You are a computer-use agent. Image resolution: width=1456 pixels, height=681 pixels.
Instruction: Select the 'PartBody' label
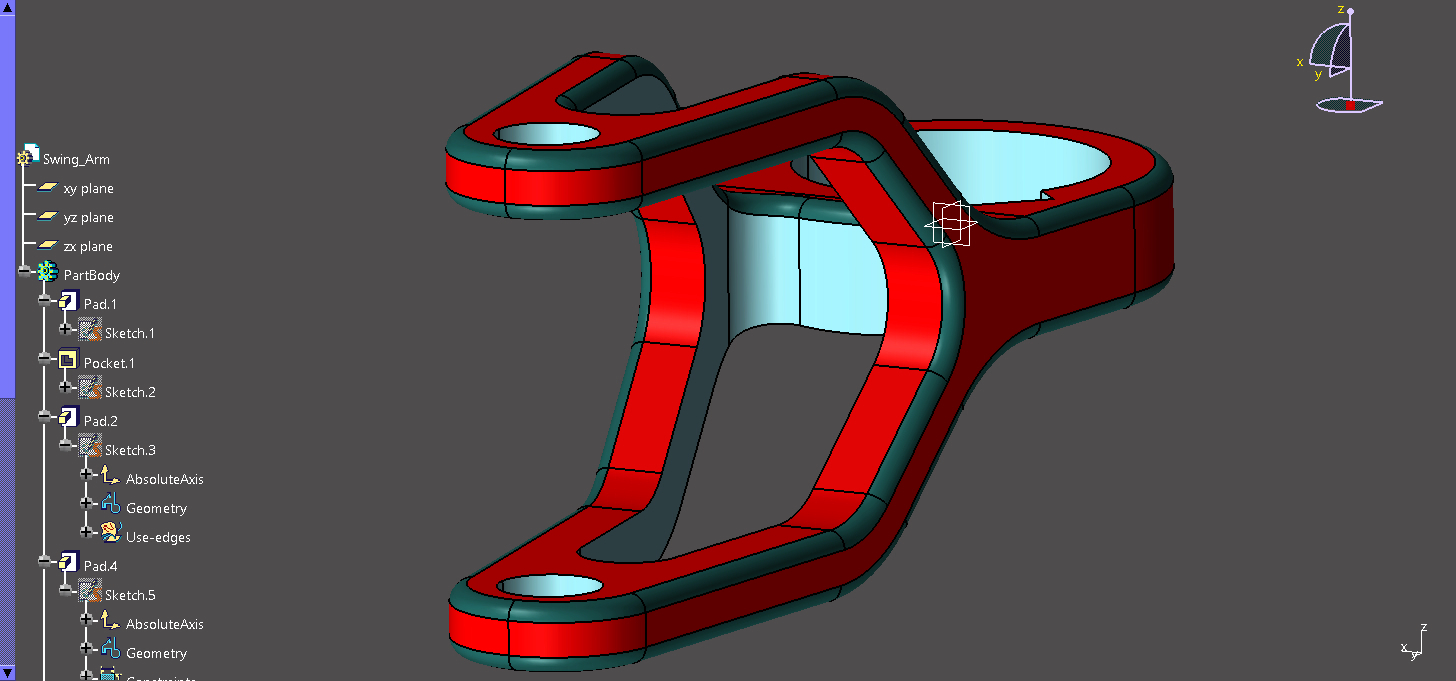(x=92, y=275)
